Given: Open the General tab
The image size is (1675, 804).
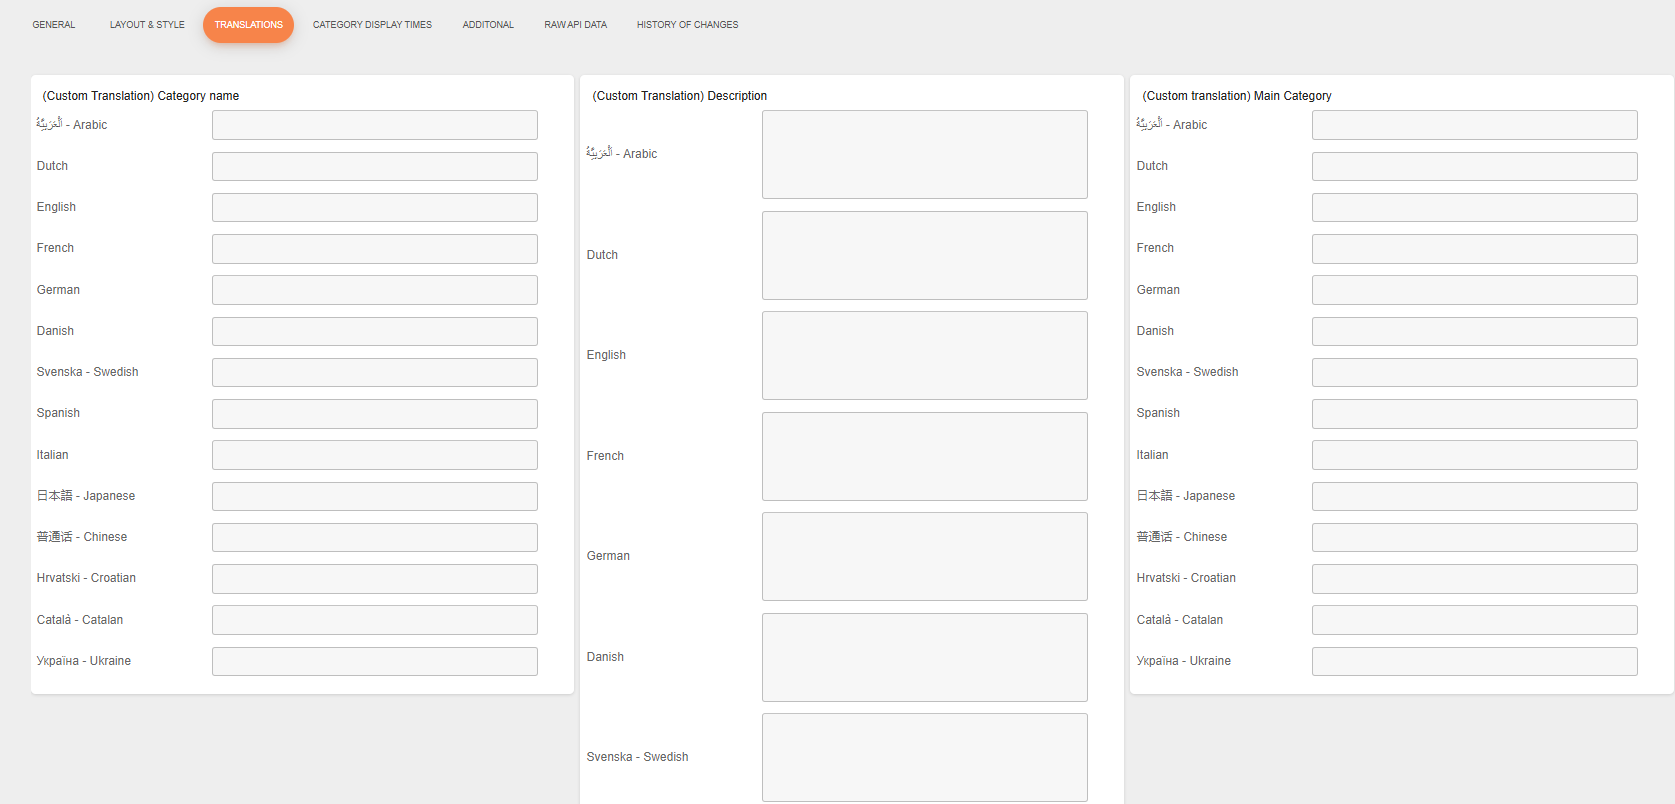Looking at the screenshot, I should (54, 25).
